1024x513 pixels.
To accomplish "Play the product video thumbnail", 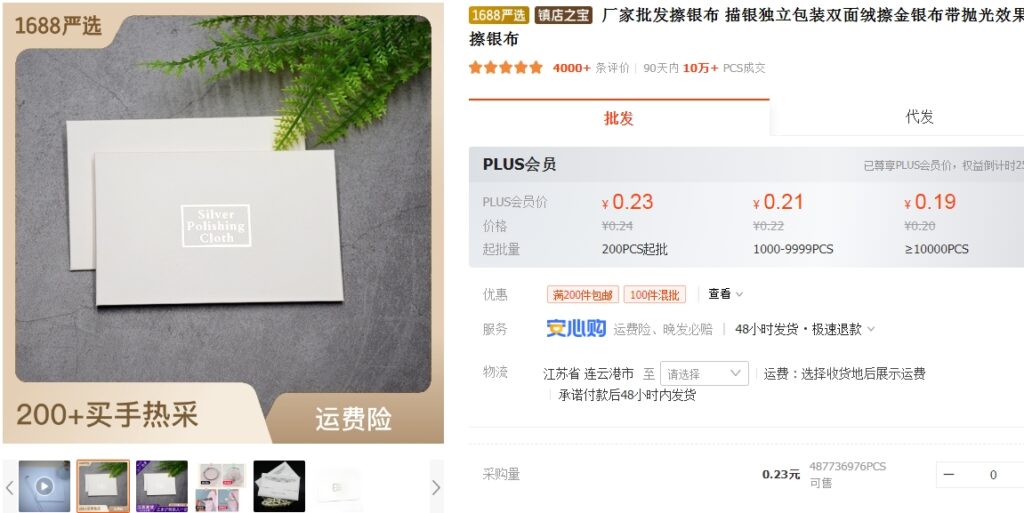I will click(x=44, y=486).
